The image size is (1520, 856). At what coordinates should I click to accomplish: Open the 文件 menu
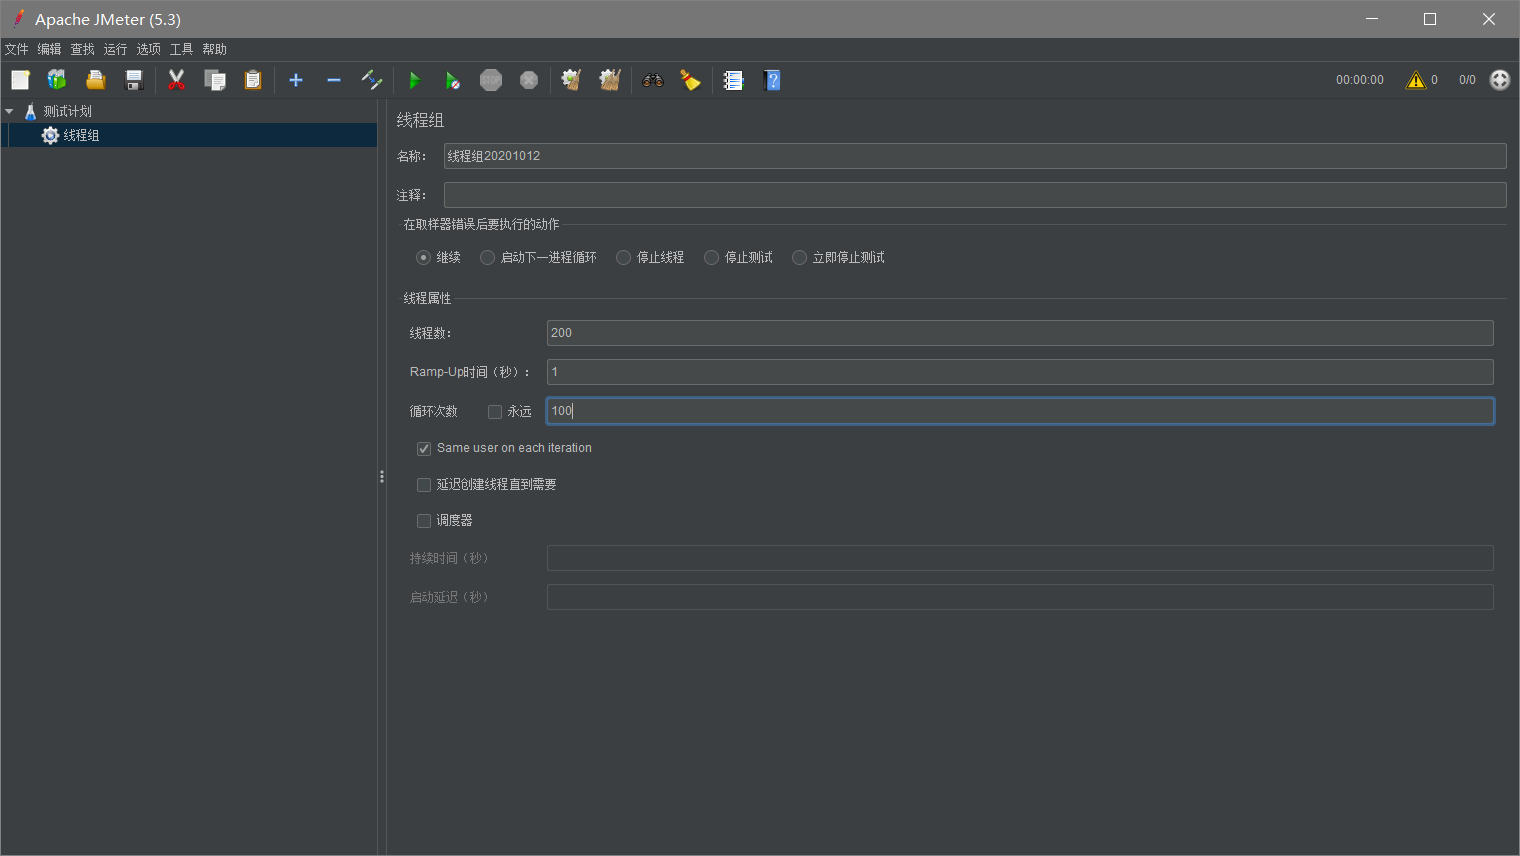(x=17, y=49)
